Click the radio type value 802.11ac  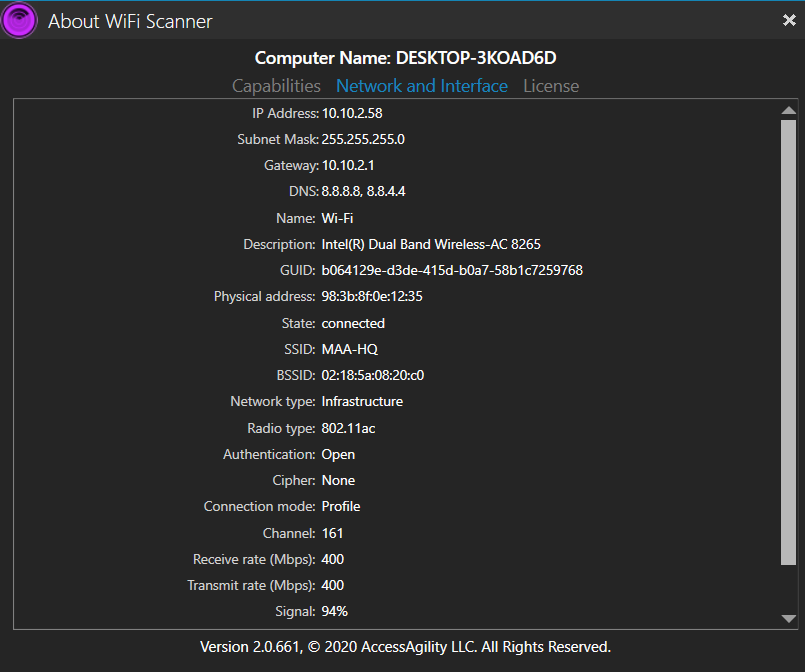pos(348,429)
